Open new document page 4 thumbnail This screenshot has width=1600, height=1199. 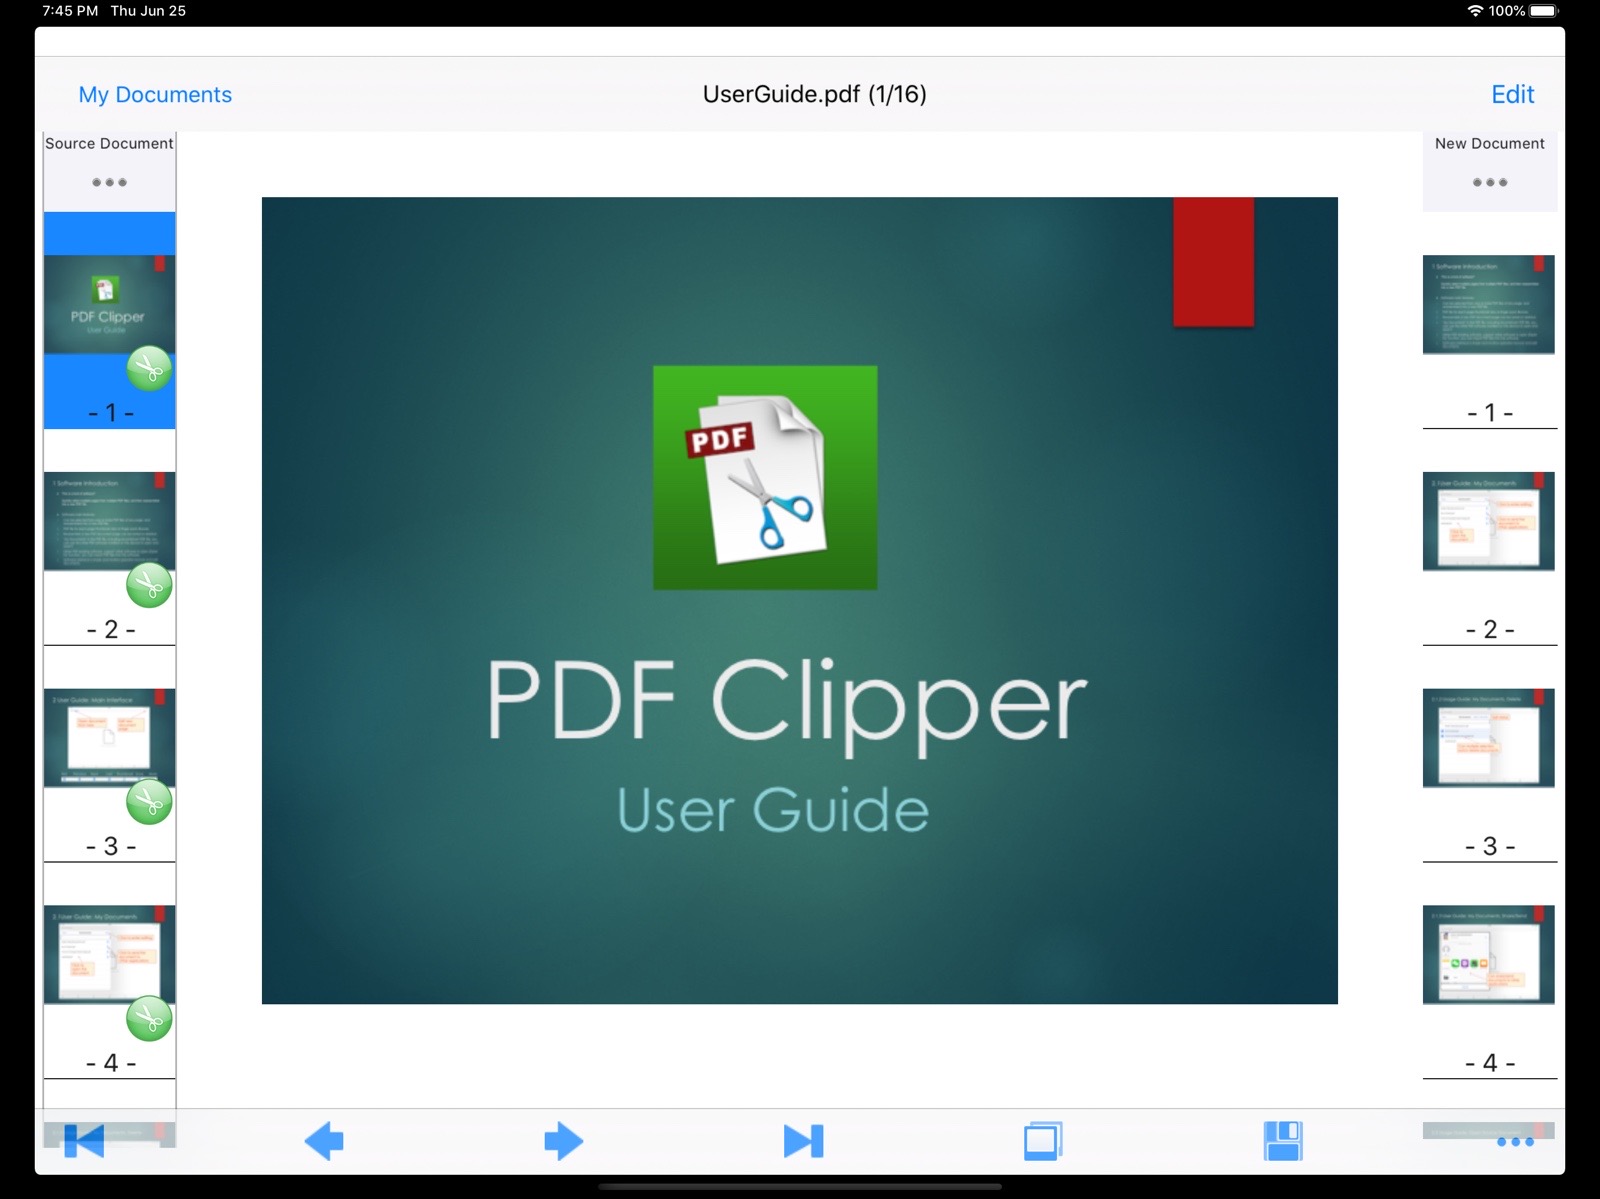1488,954
